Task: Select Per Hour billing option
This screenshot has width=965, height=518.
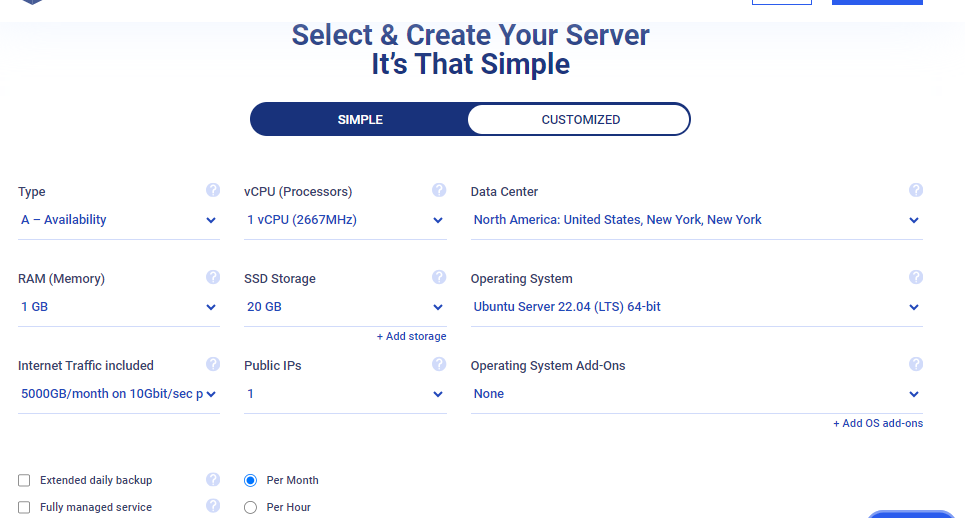Action: tap(250, 508)
